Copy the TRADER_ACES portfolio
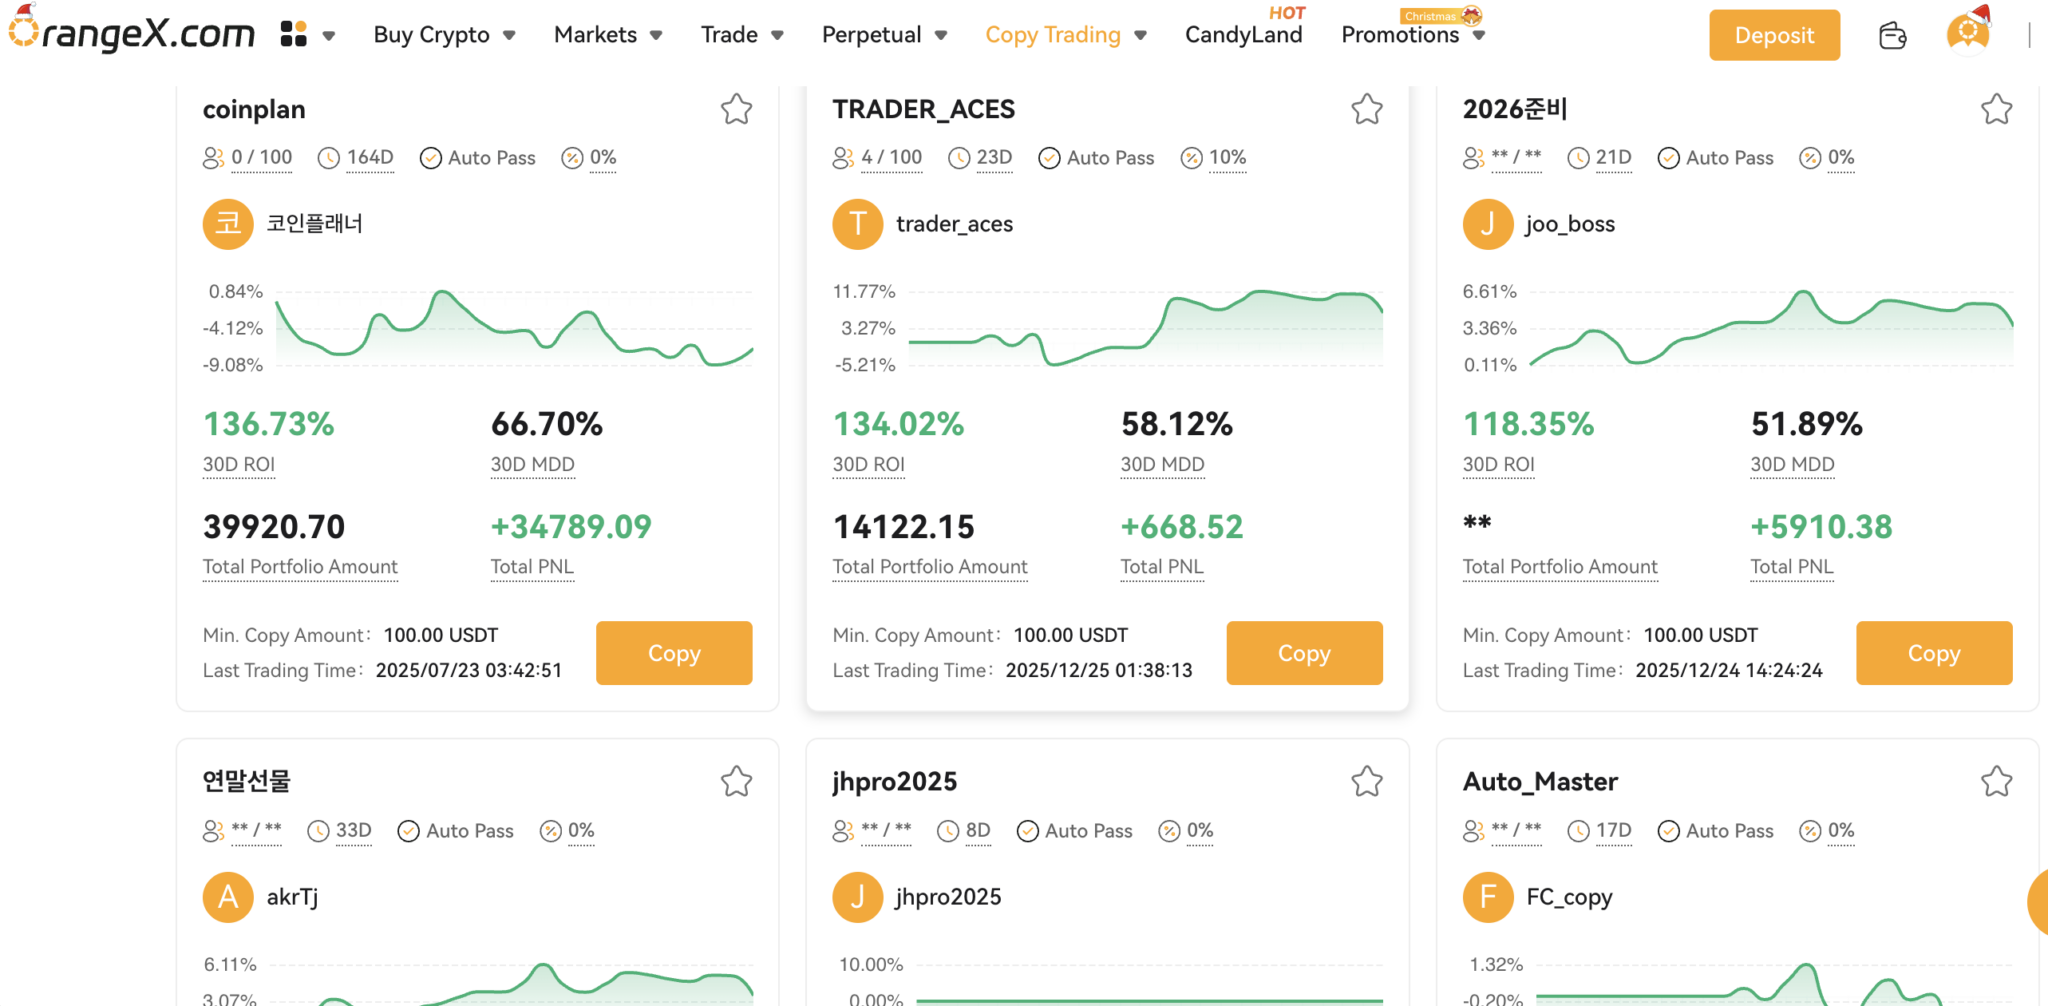 (x=1304, y=653)
